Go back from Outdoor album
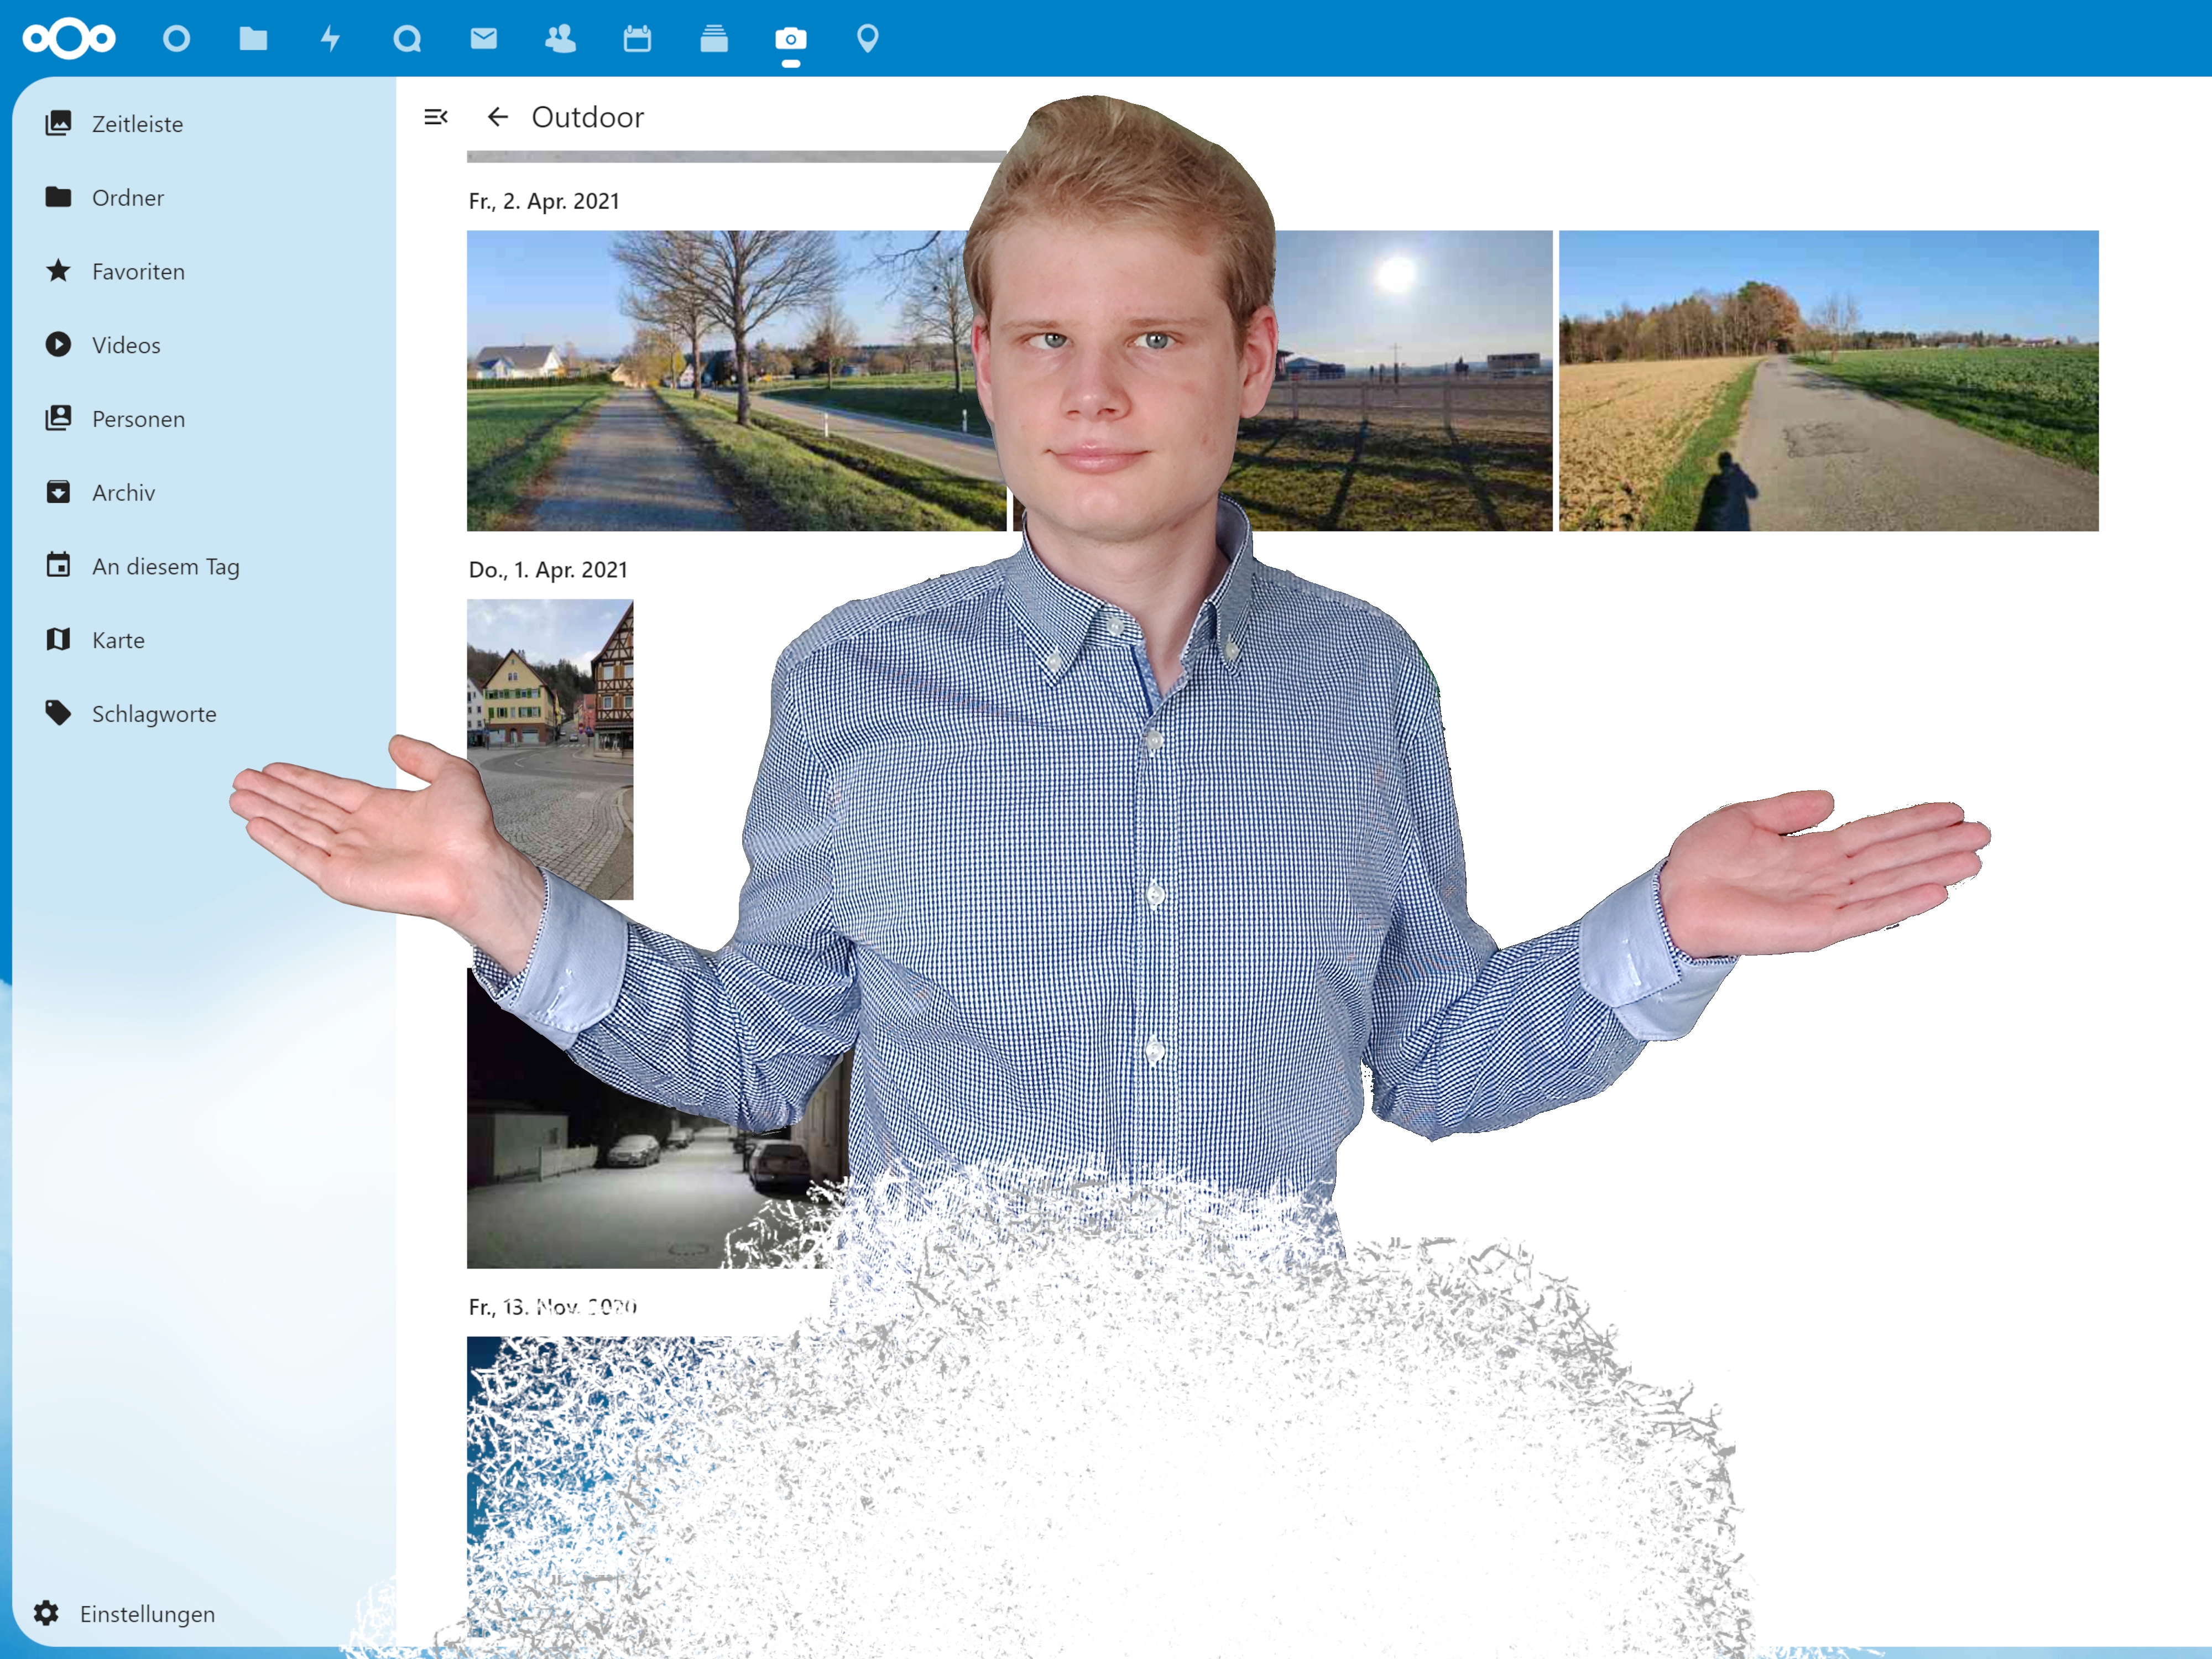Screen dimensions: 2212x1659 pos(498,117)
